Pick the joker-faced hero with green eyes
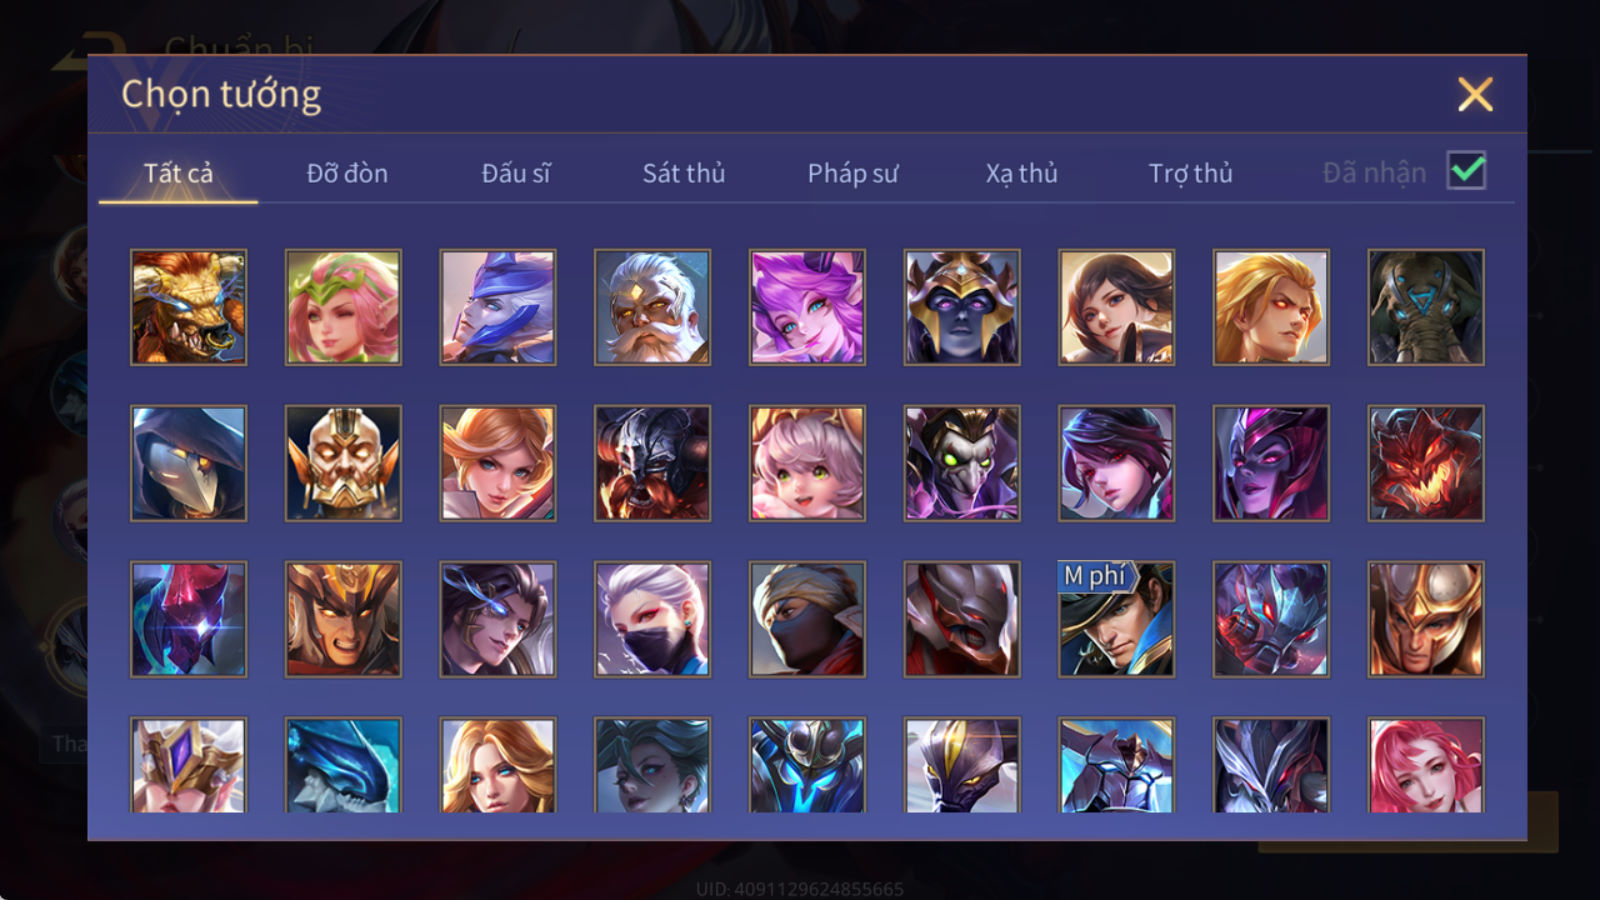Viewport: 1600px width, 900px height. tap(962, 463)
